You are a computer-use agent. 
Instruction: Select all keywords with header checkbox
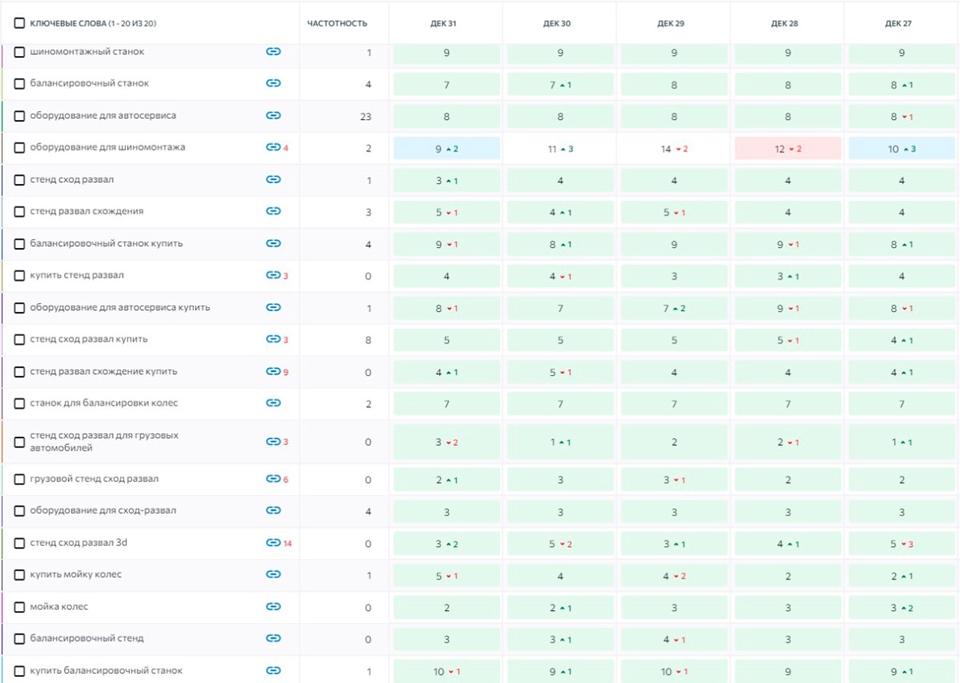coord(19,23)
